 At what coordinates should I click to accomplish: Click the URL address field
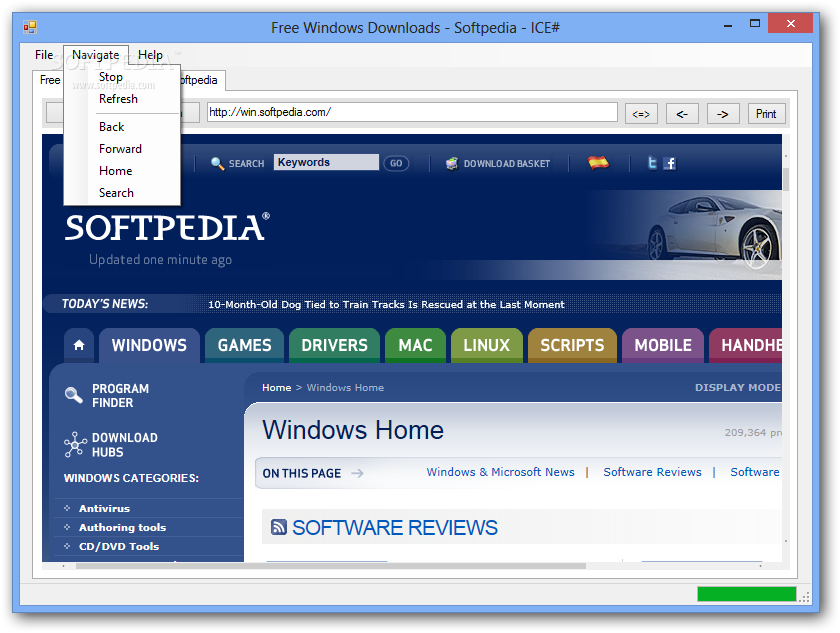[x=412, y=112]
